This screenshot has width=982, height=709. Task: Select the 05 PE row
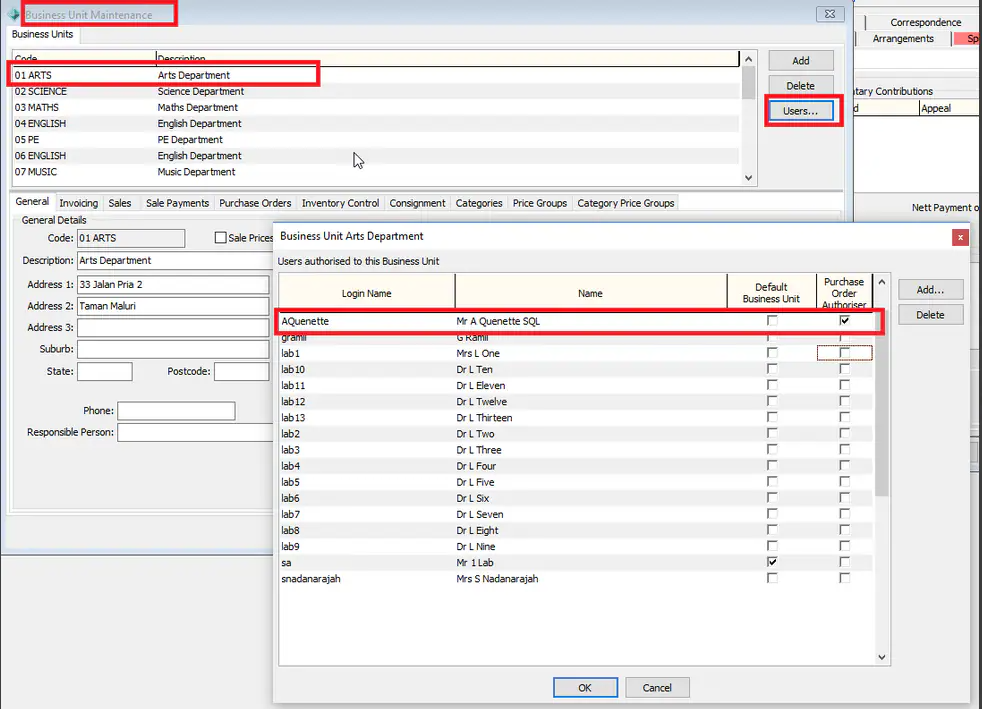coord(376,140)
